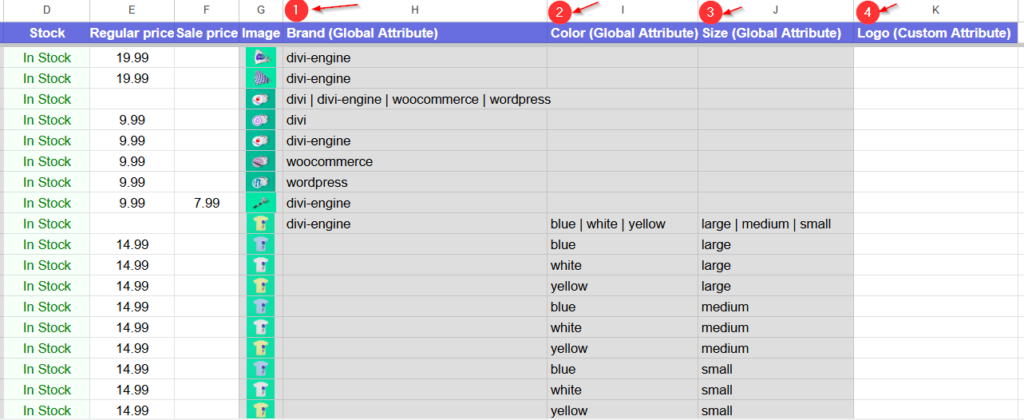1024x420 pixels.
Task: Select 'In Stock' in the yellow large row
Action: (46, 286)
